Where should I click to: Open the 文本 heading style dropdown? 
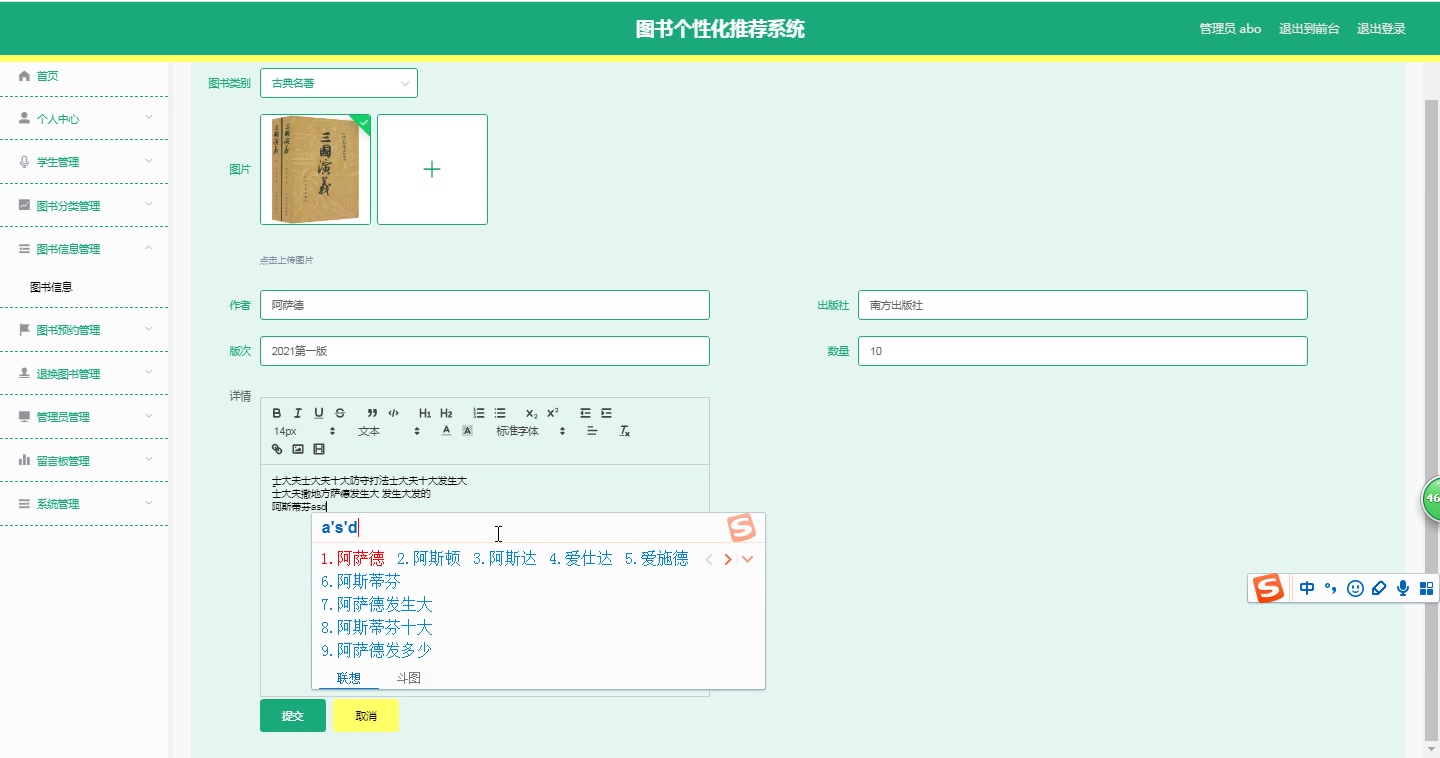[389, 431]
